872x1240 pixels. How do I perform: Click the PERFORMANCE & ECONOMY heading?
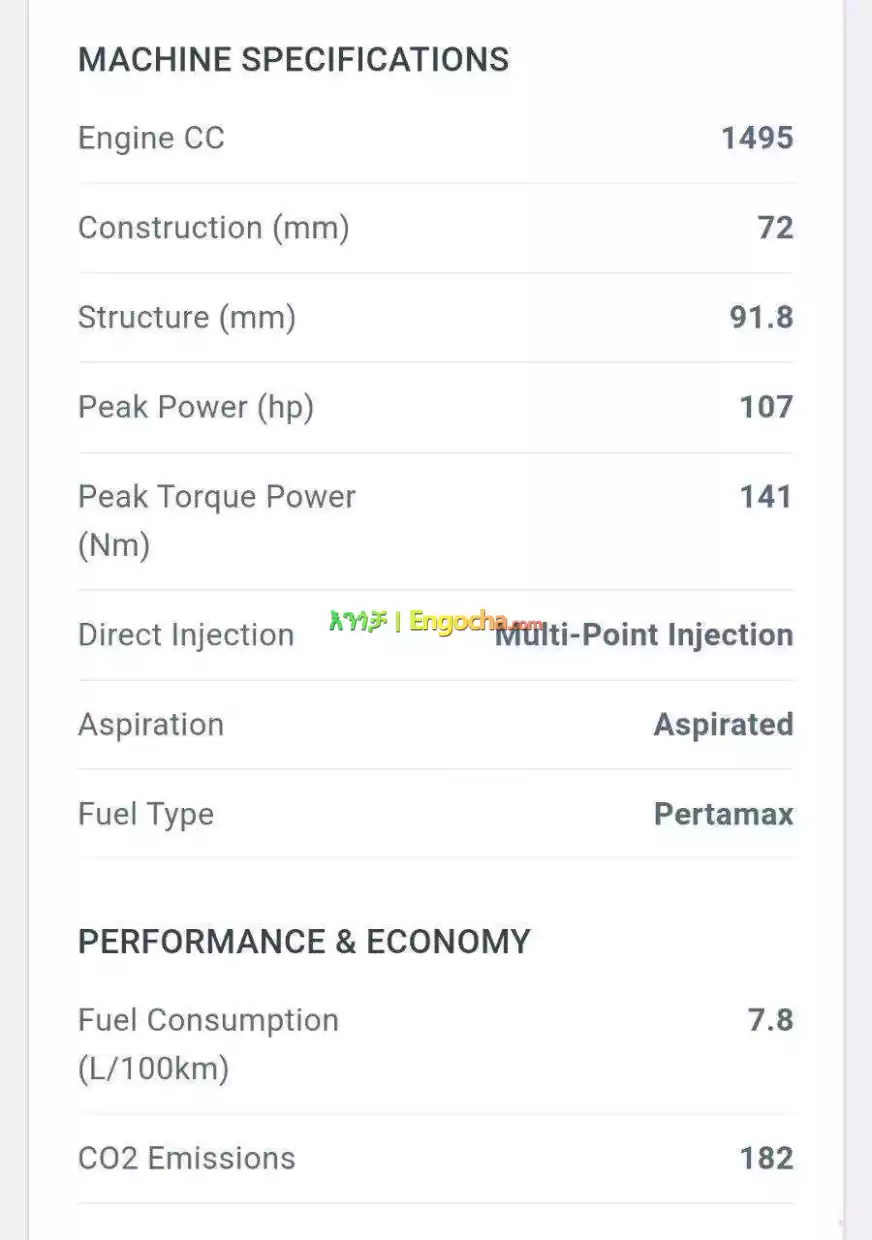(304, 942)
